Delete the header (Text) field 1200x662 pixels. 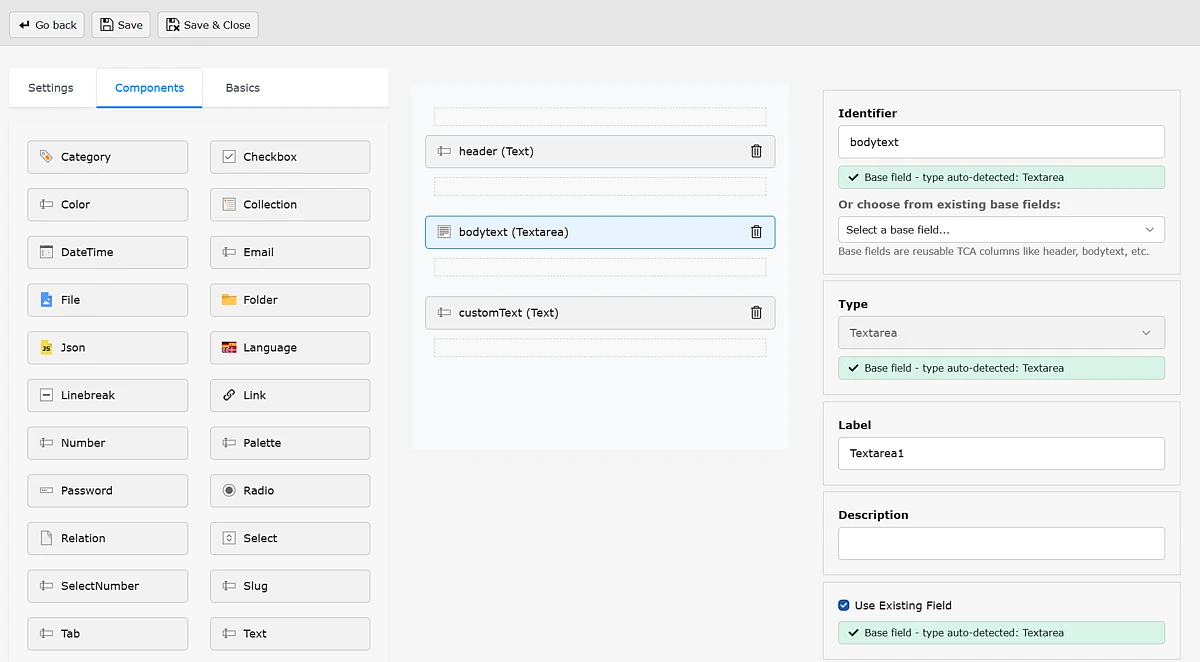pyautogui.click(x=756, y=151)
